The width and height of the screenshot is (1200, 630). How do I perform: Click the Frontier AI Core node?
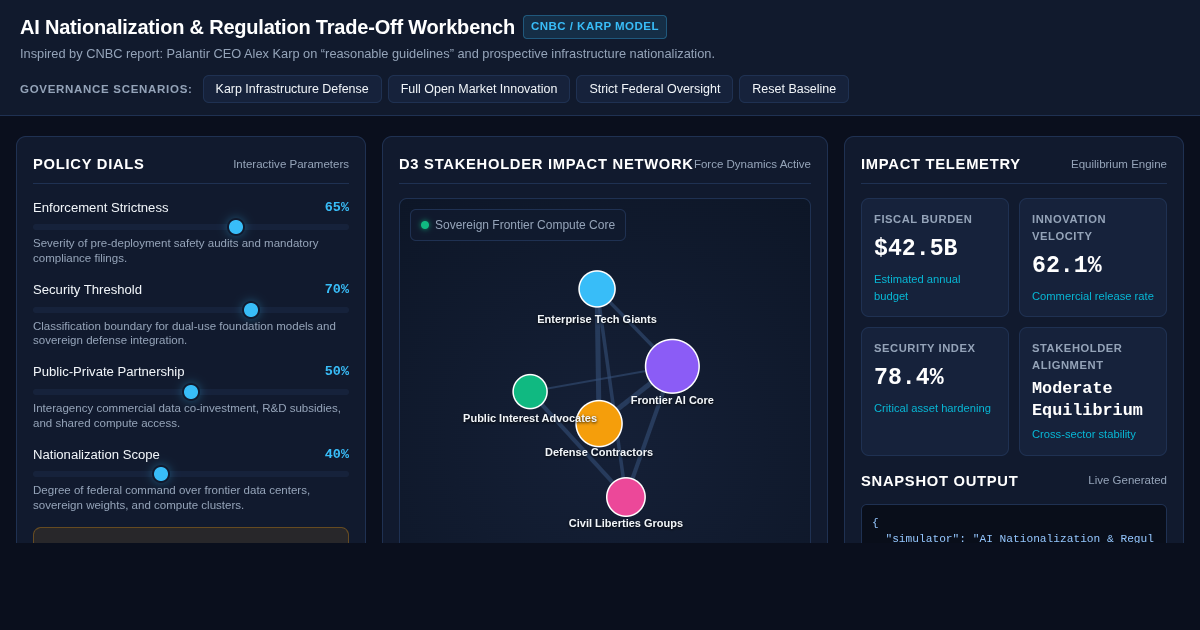[x=672, y=366]
